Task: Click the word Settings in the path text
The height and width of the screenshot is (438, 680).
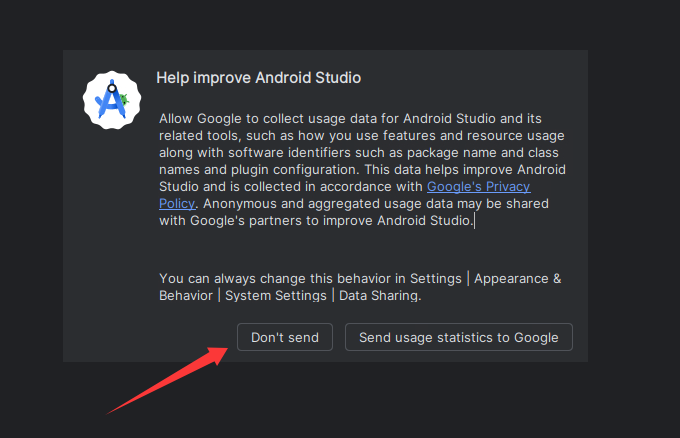Action: tap(435, 278)
